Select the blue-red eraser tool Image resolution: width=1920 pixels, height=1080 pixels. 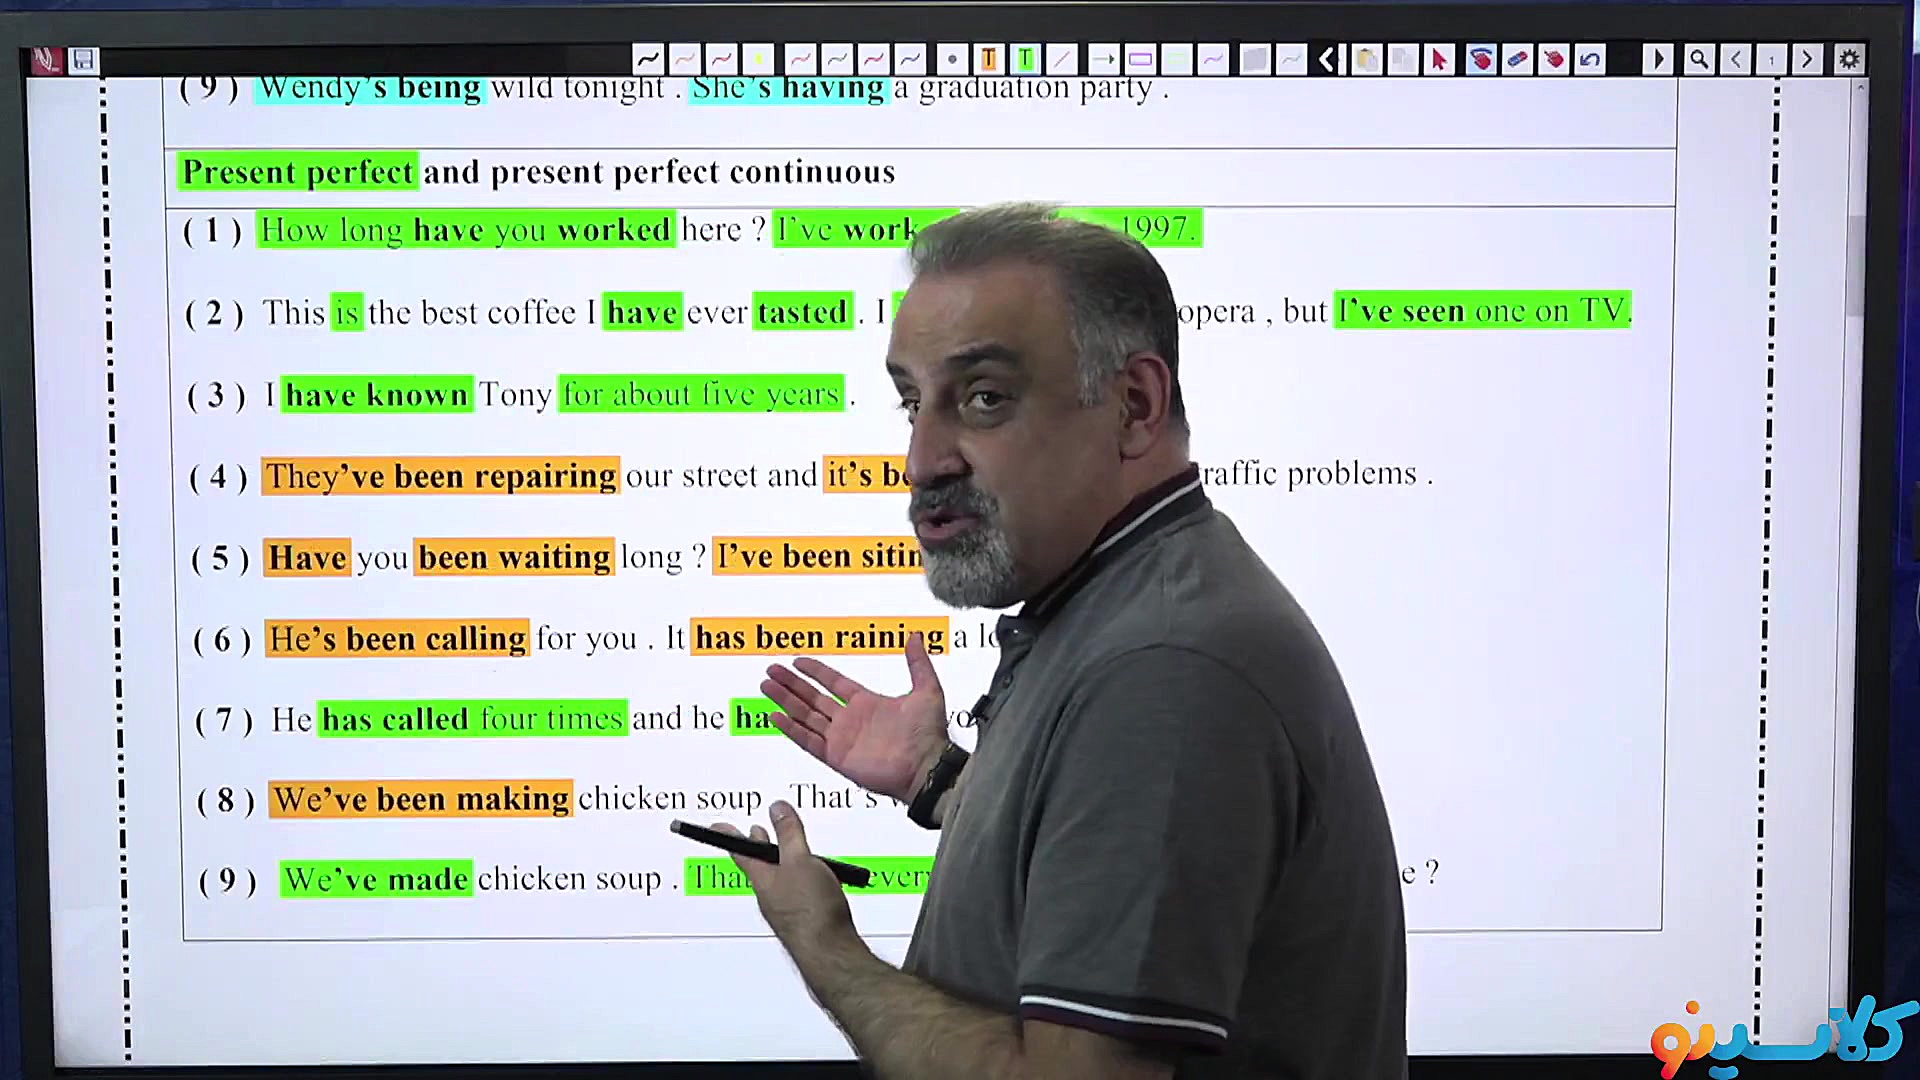pyautogui.click(x=1517, y=59)
